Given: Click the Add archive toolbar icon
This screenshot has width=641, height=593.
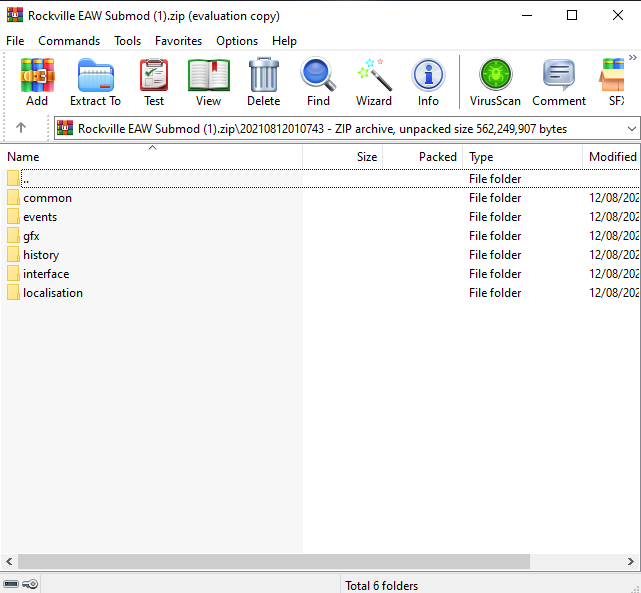Looking at the screenshot, I should (x=37, y=82).
